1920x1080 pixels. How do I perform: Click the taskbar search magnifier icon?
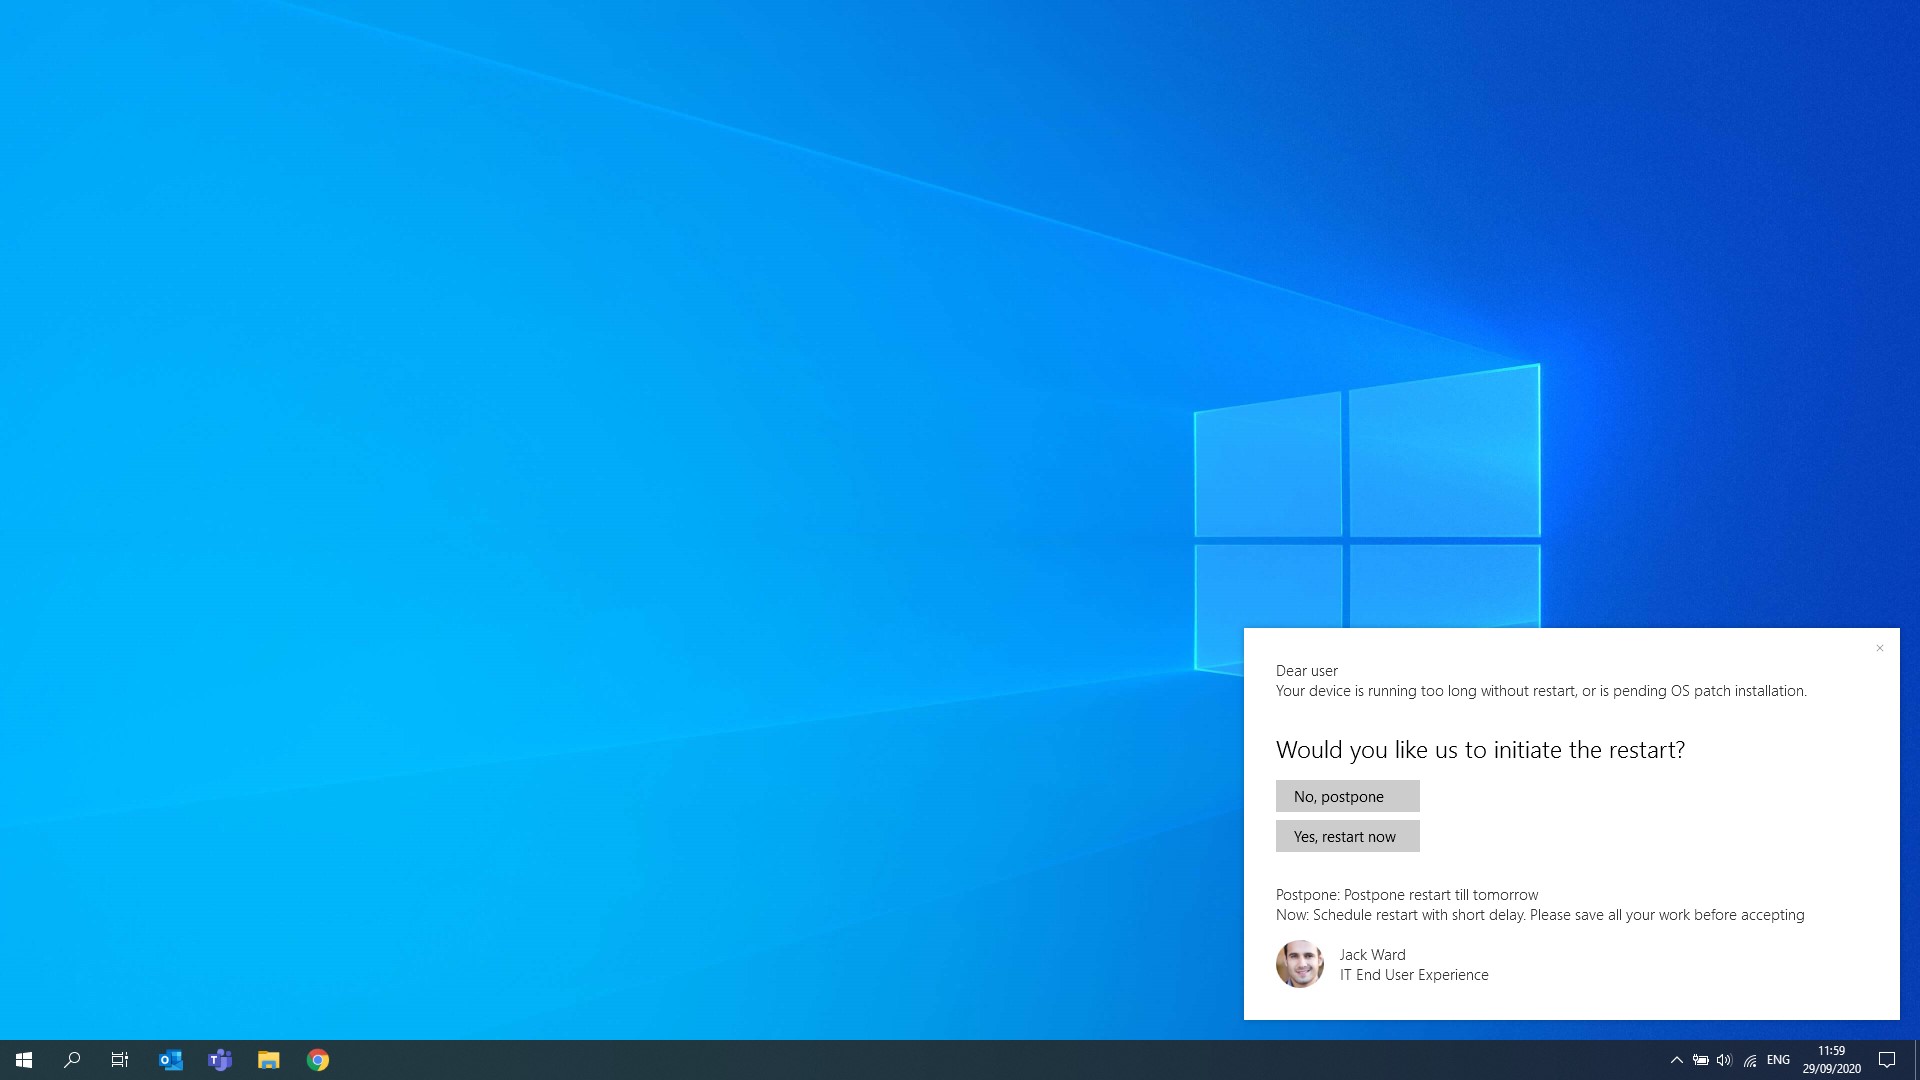click(x=72, y=1060)
